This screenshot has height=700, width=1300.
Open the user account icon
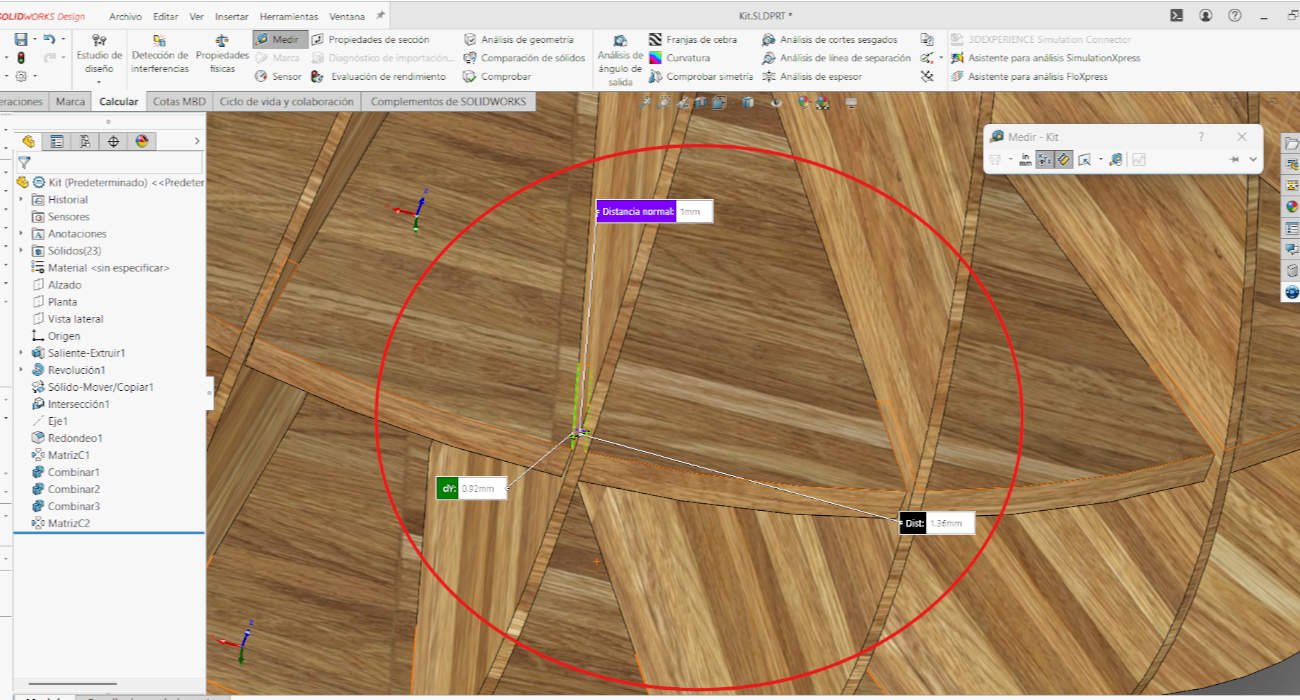(x=1206, y=15)
